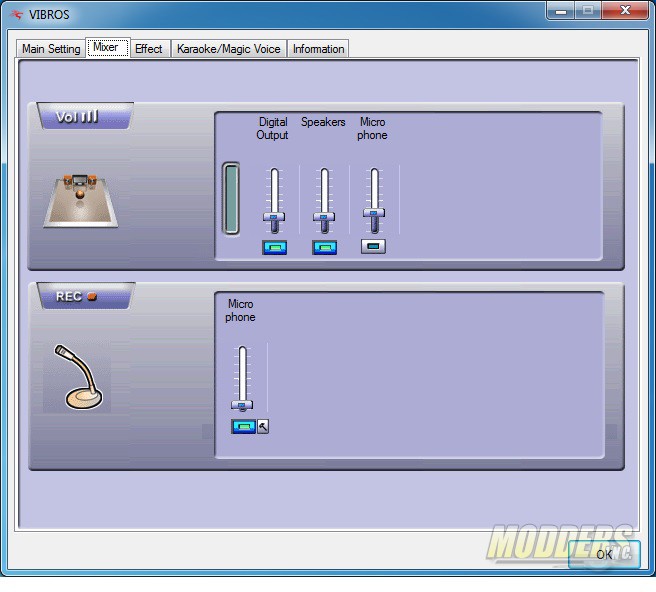The width and height of the screenshot is (656, 592).
Task: Click the Speakers channel label
Action: tap(323, 122)
